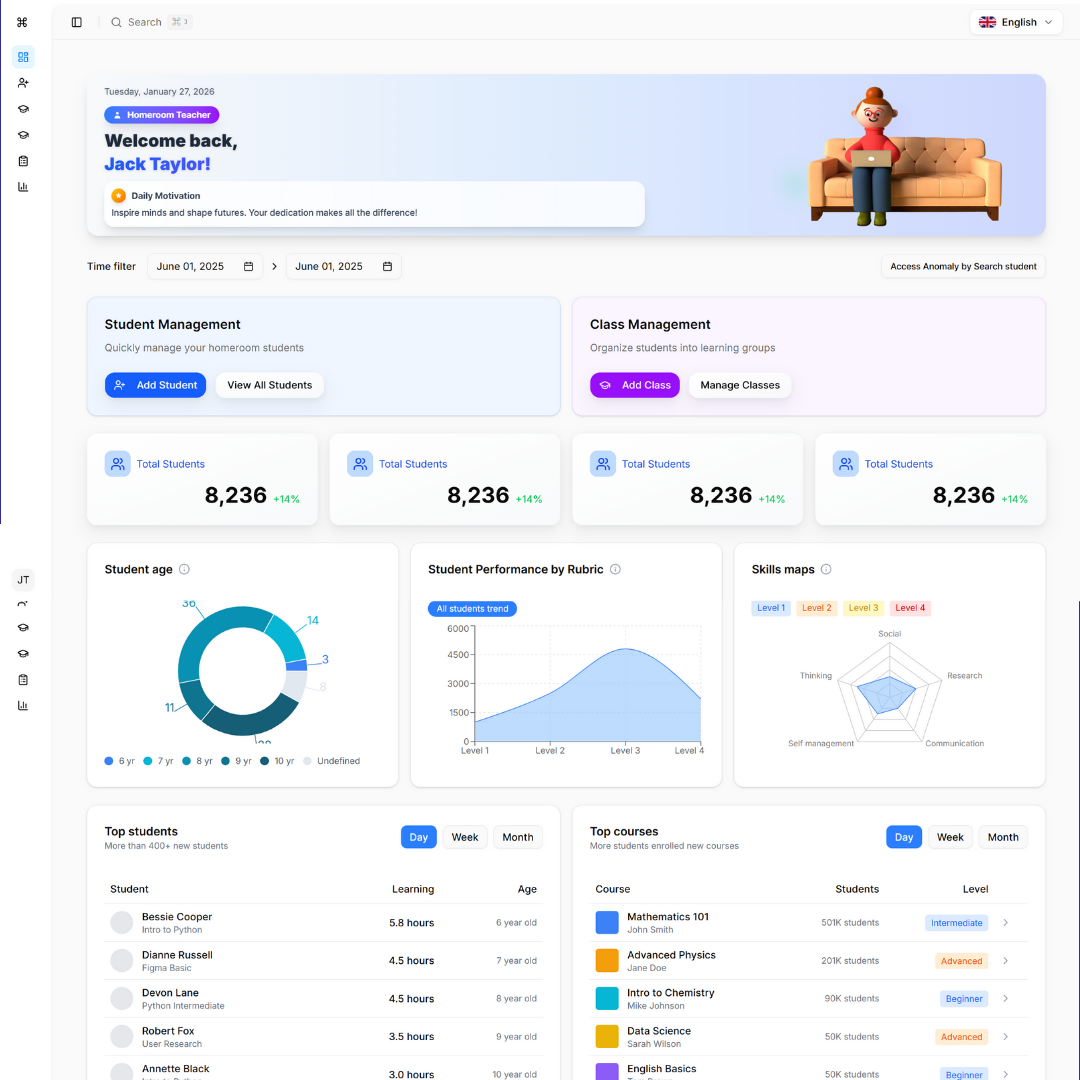Click the Search field in top bar
The image size is (1080, 1080).
[145, 22]
